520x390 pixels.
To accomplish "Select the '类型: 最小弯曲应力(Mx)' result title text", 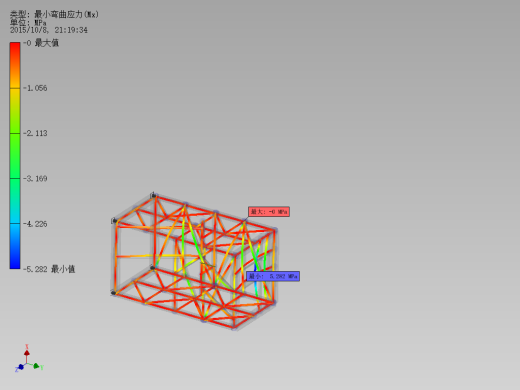I will click(54, 14).
